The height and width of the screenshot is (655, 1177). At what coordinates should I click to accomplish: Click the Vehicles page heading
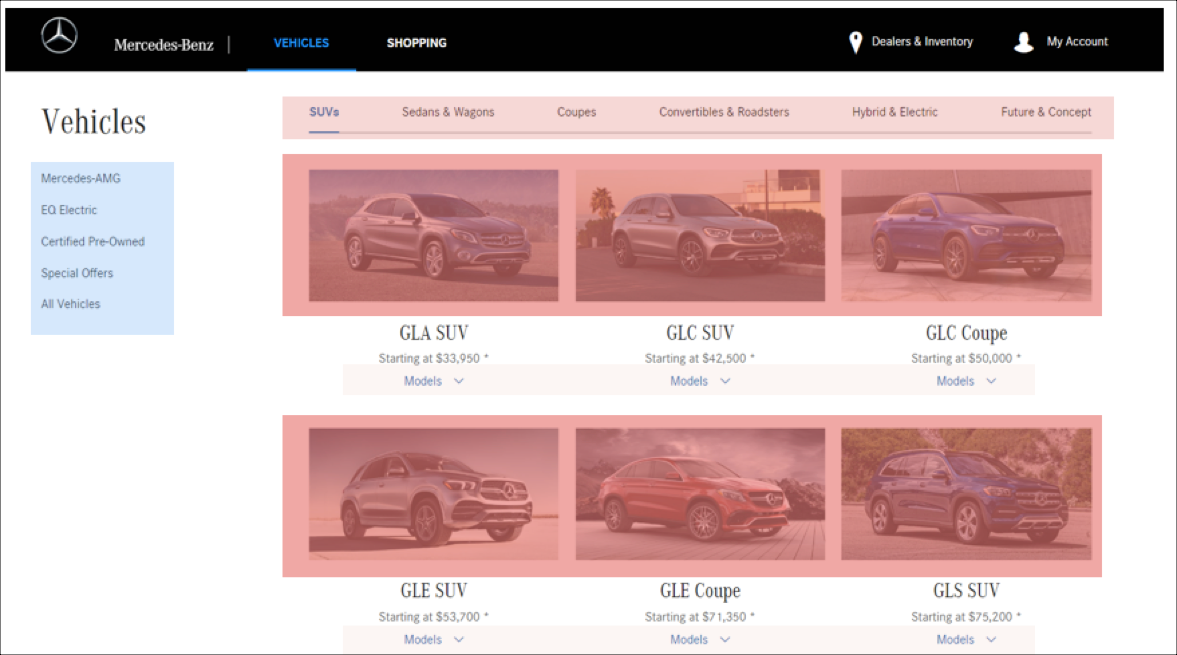(94, 122)
